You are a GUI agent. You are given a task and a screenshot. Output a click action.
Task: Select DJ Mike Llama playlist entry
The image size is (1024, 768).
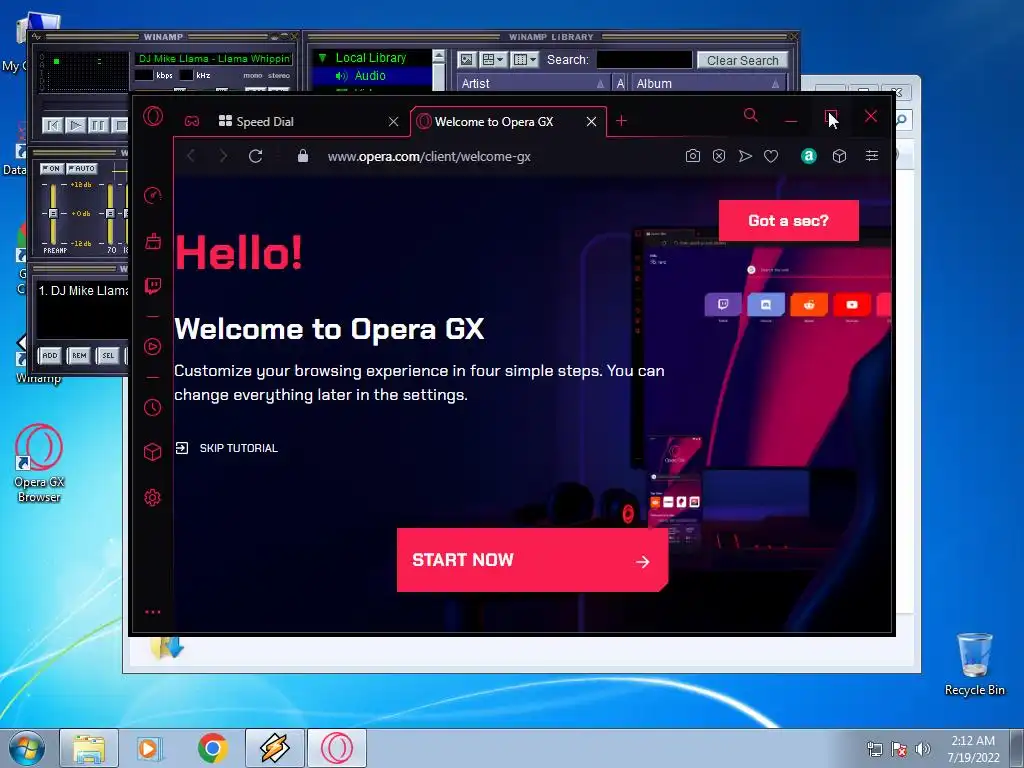pos(83,291)
